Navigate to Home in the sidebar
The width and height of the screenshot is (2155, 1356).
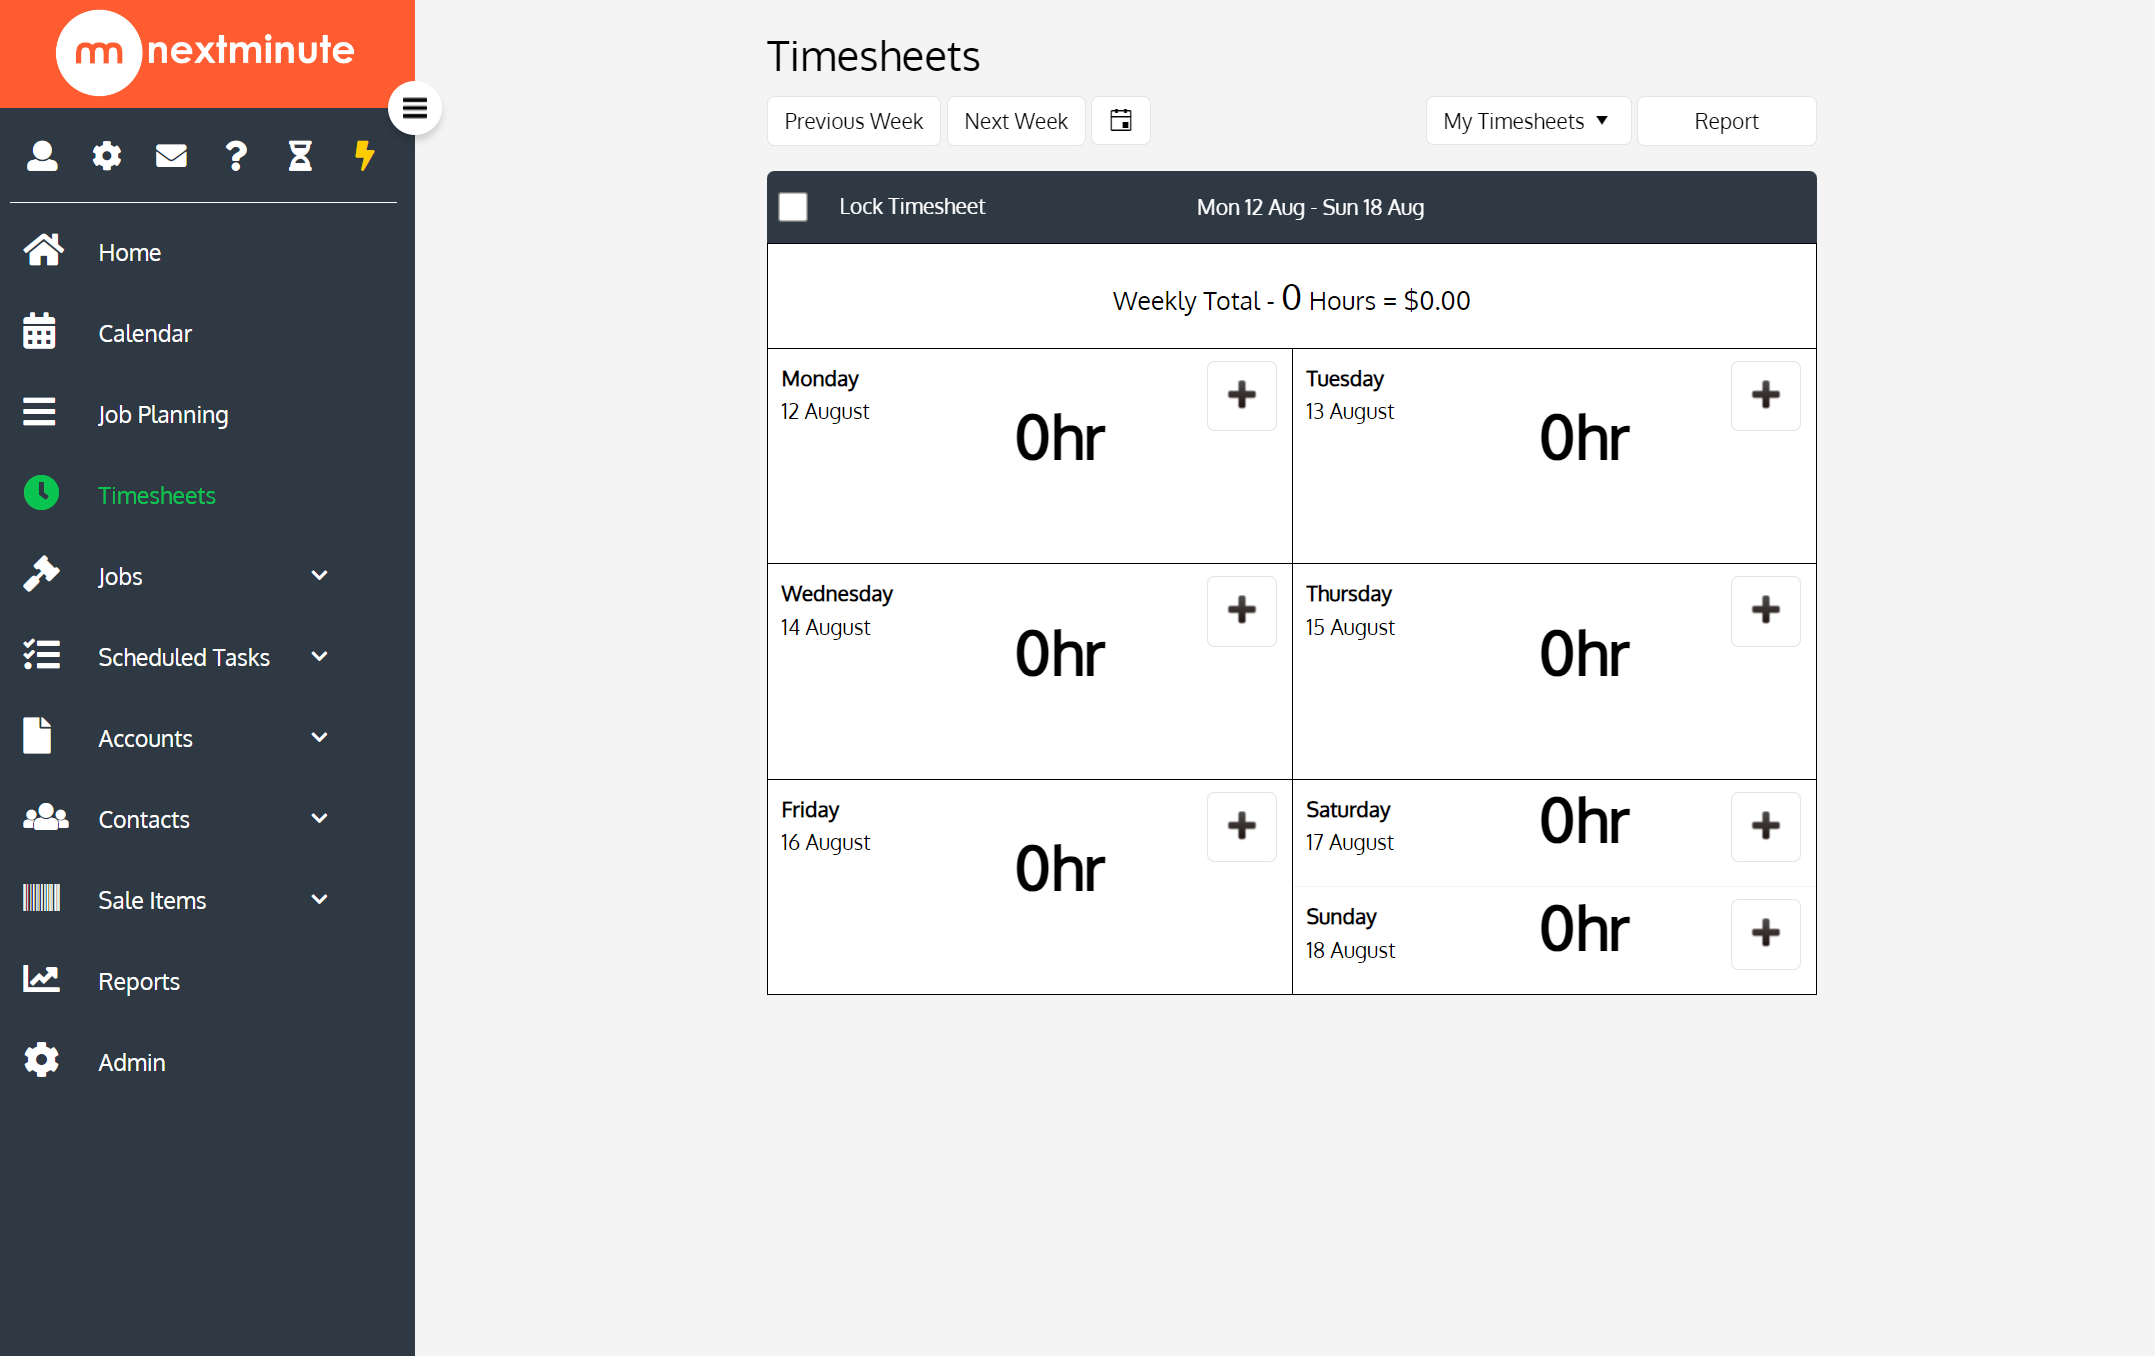[x=129, y=252]
